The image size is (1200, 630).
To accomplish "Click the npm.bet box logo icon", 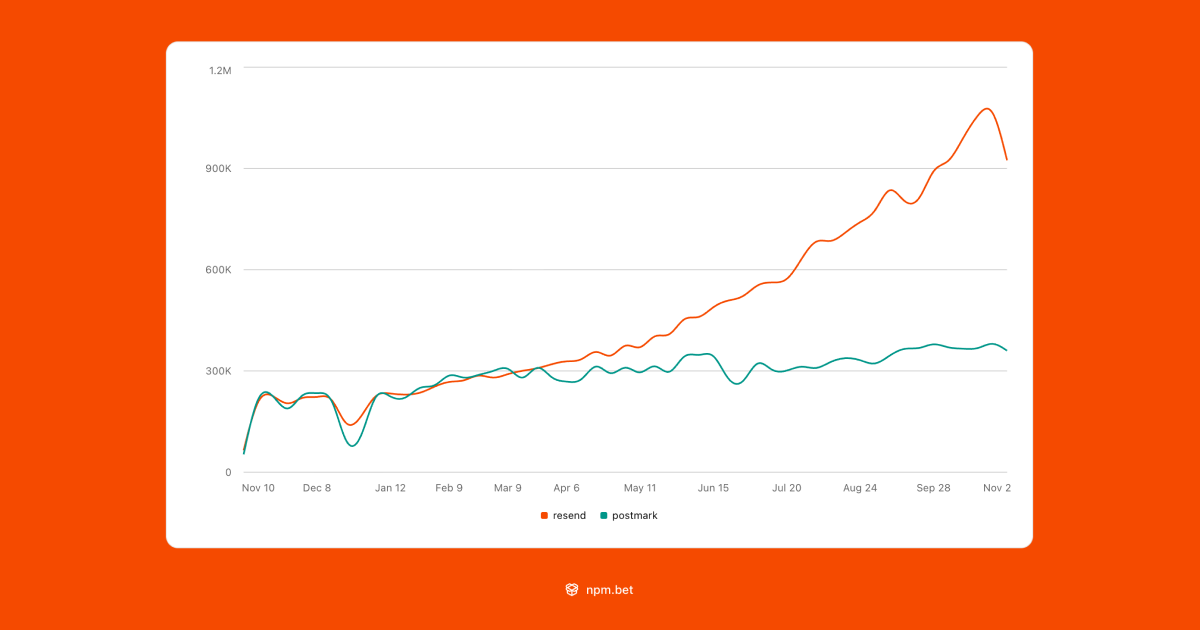I will 572,590.
